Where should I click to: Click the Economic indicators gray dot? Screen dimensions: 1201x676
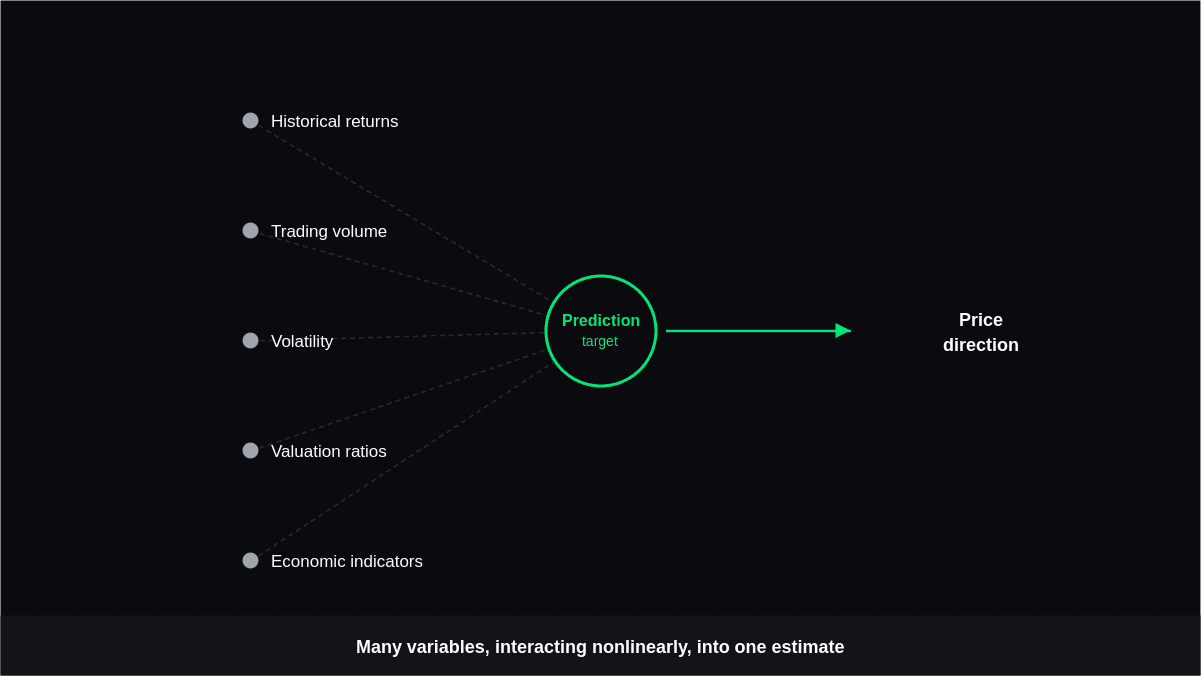pos(250,561)
